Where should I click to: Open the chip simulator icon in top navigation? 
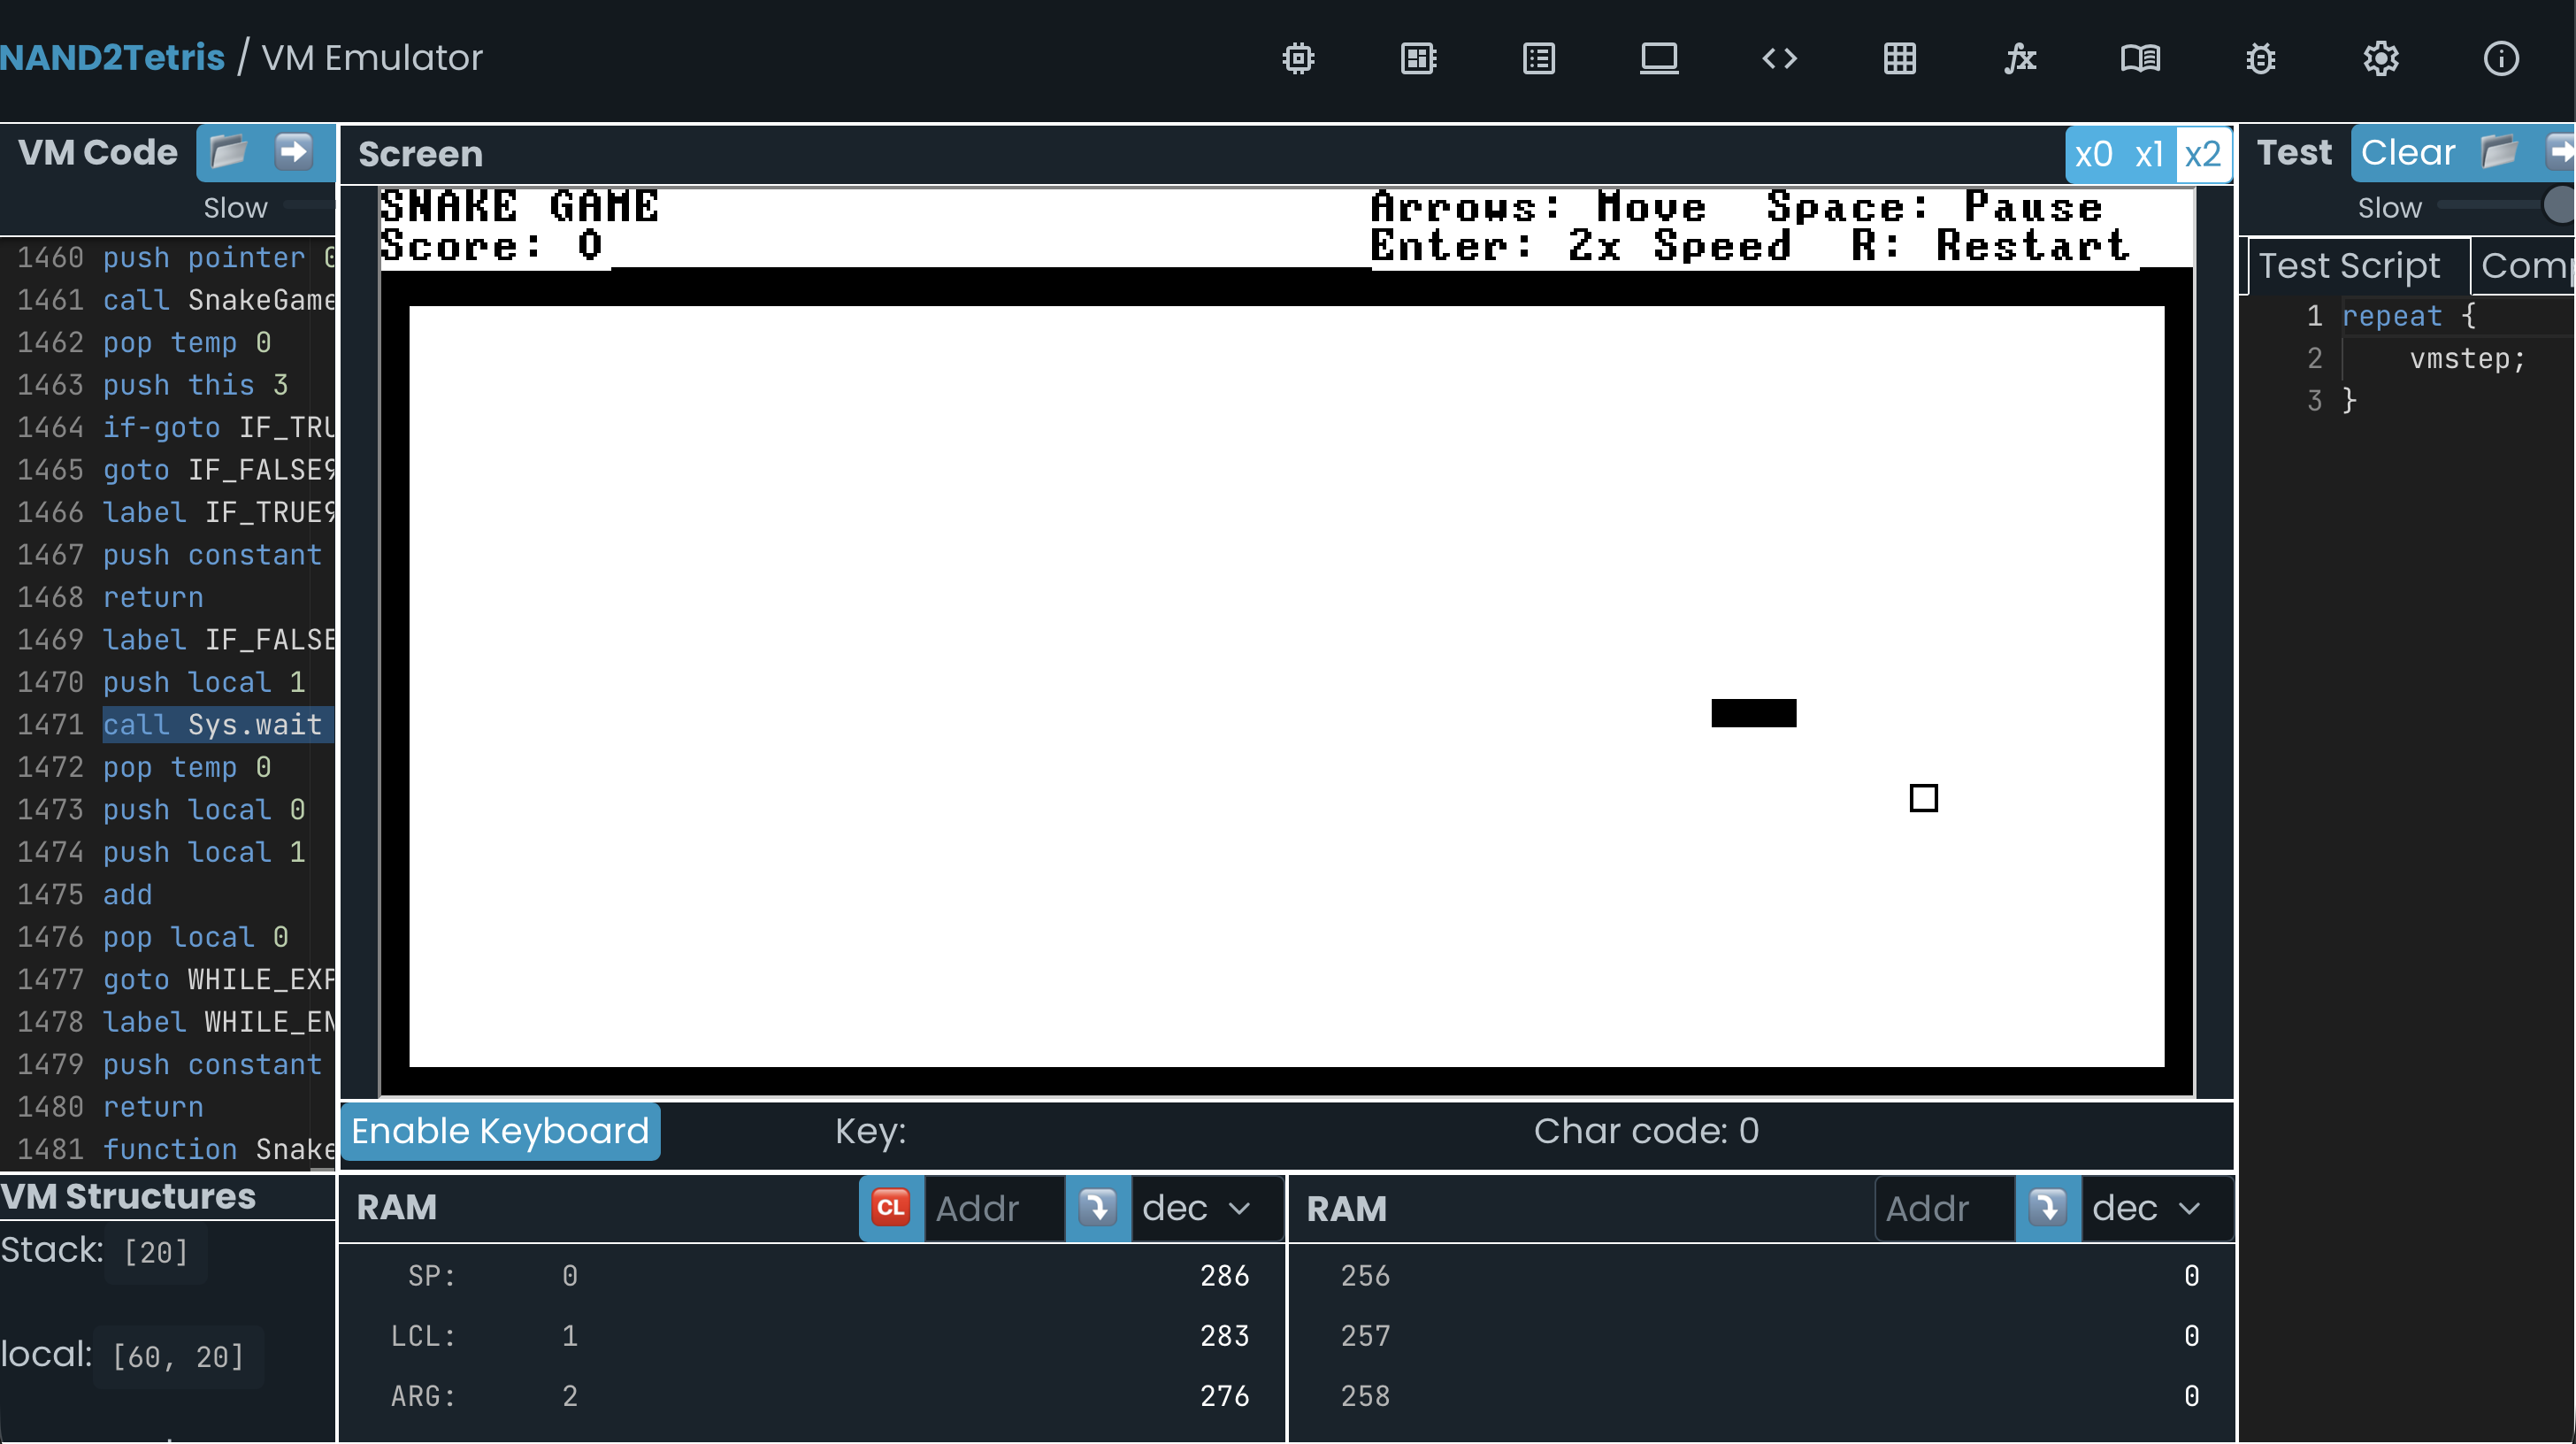1298,58
